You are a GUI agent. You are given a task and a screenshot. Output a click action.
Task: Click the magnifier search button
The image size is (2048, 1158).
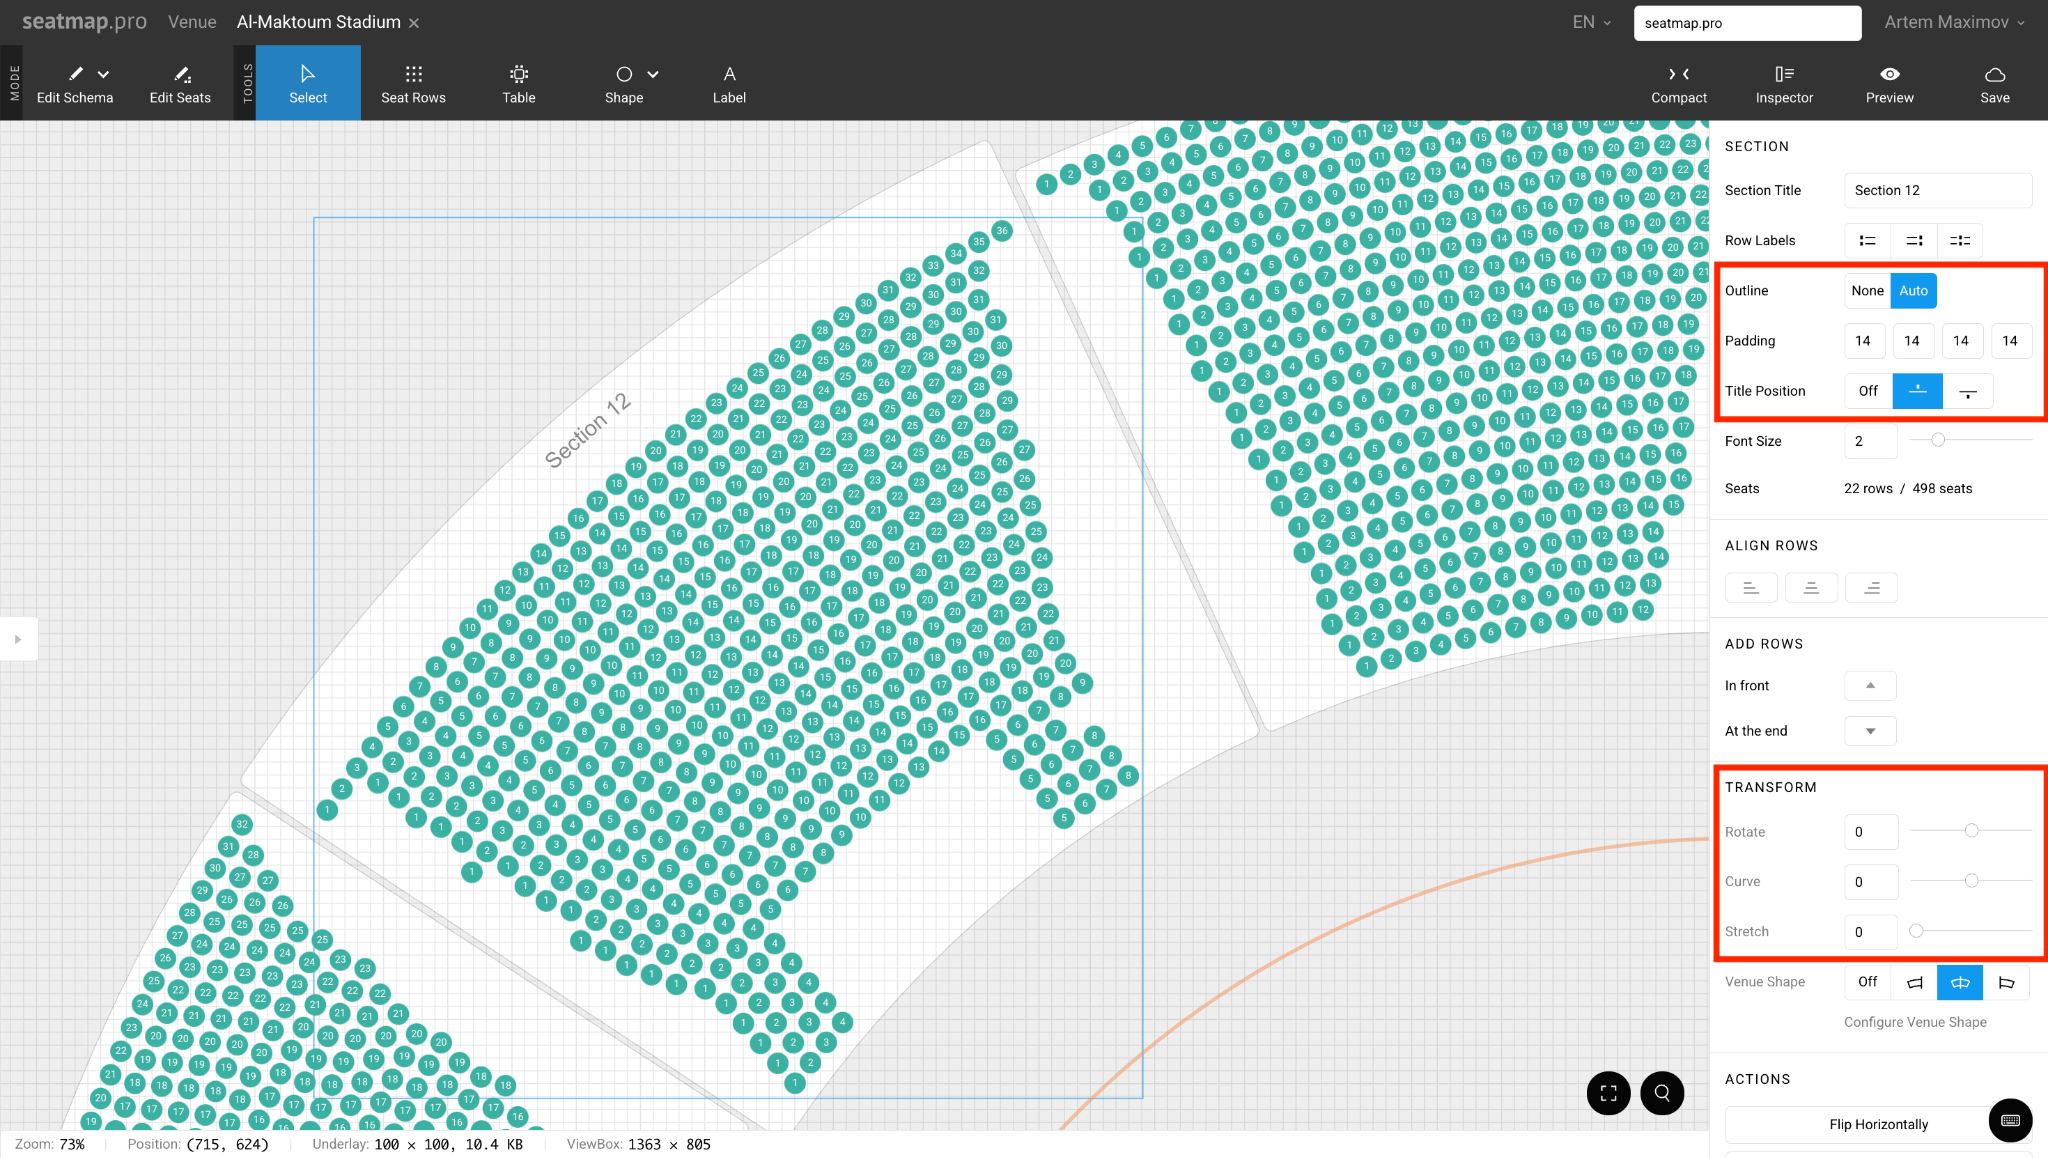tap(1662, 1093)
